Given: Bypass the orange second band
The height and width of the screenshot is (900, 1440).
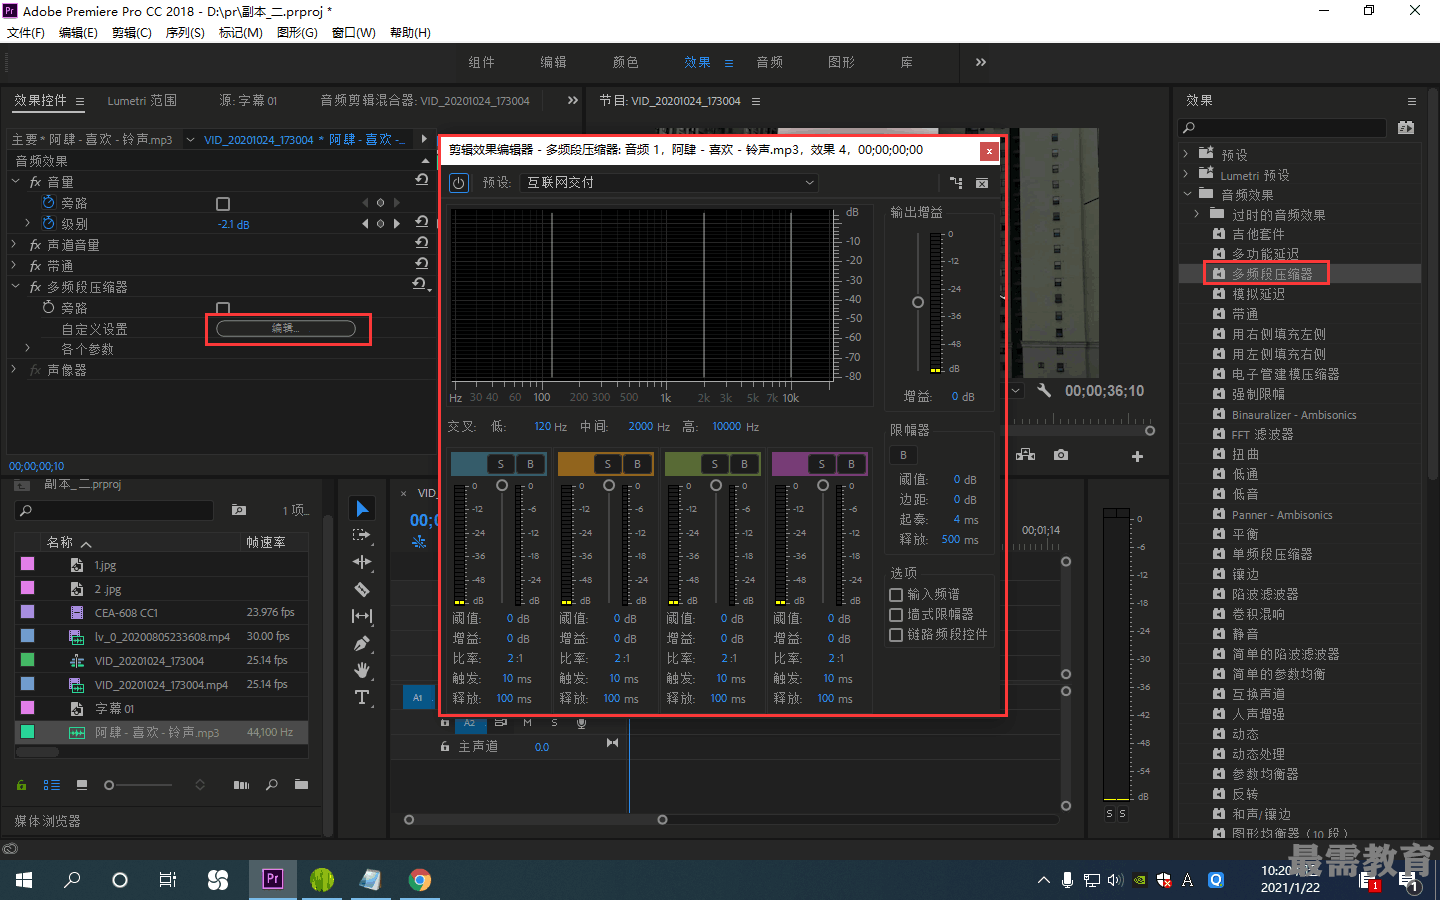Looking at the screenshot, I should [x=637, y=464].
